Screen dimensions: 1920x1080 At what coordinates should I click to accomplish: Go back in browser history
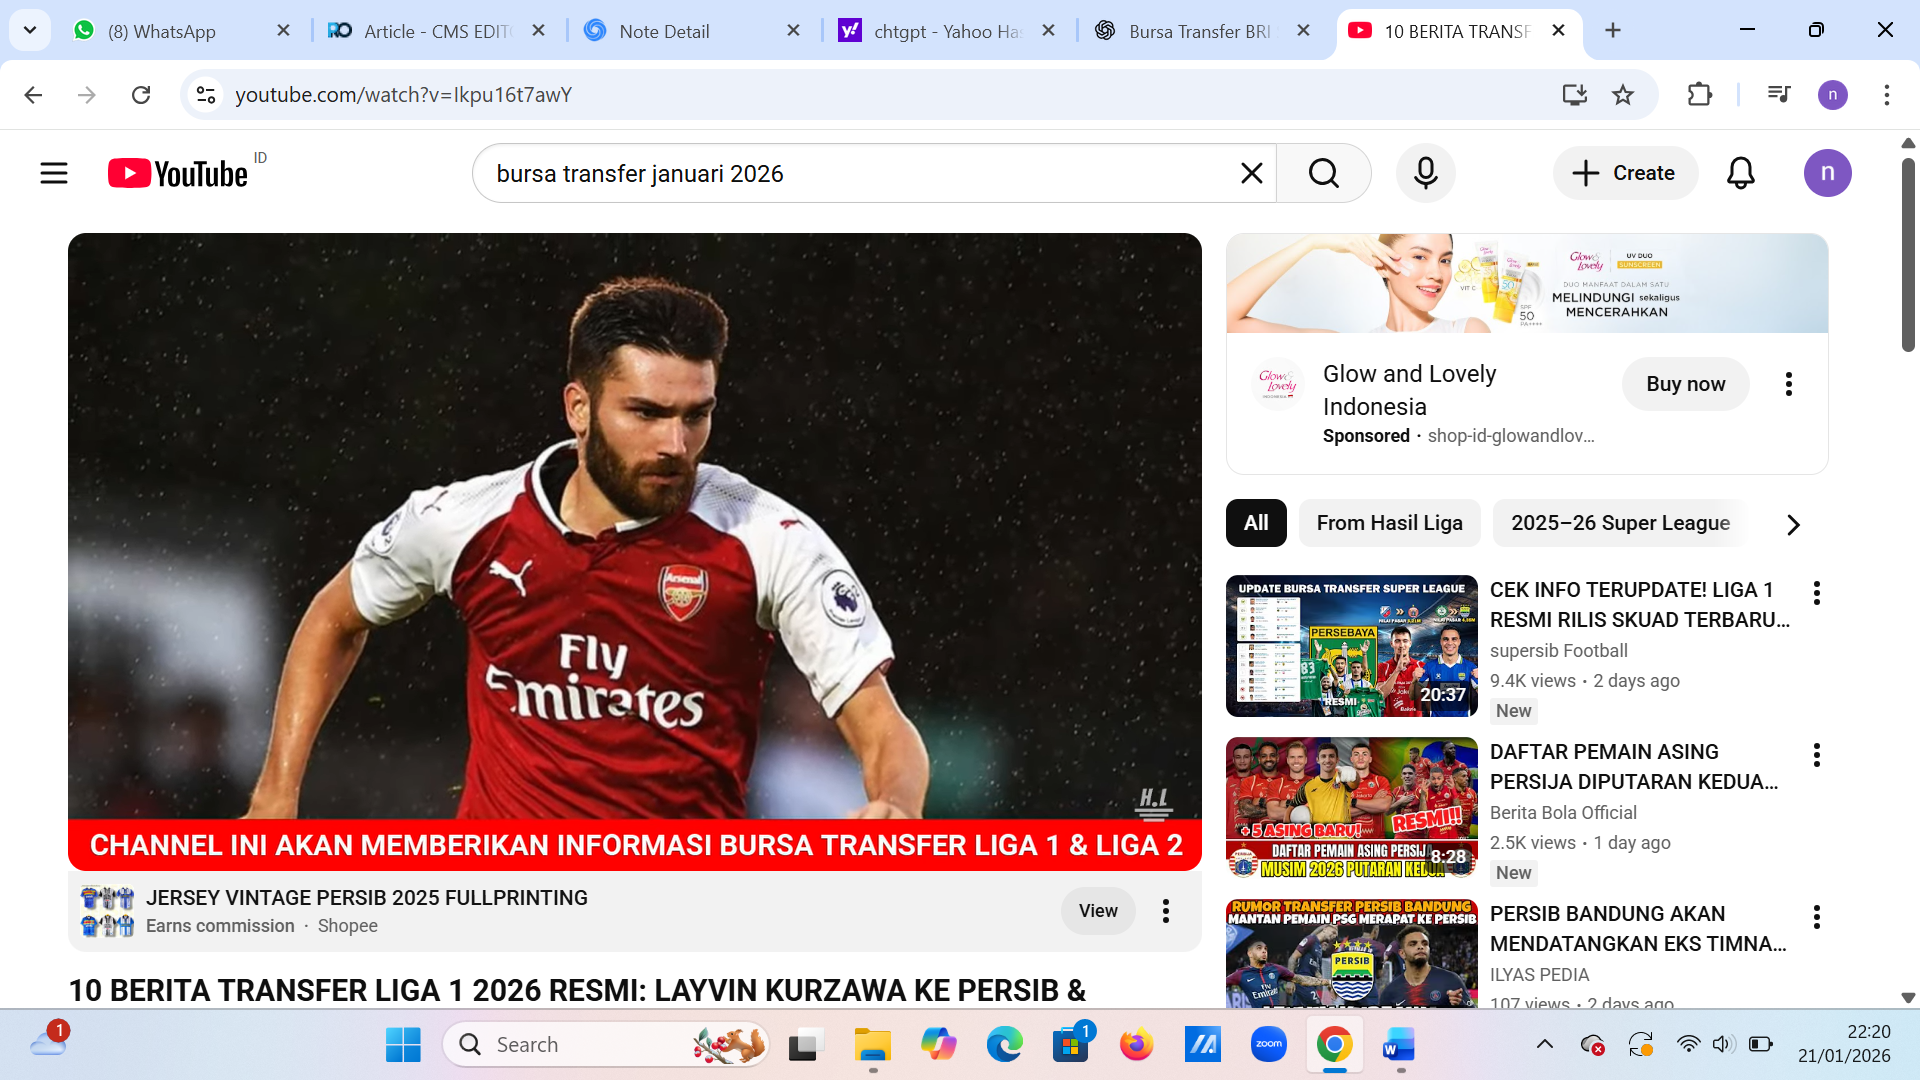coord(33,95)
